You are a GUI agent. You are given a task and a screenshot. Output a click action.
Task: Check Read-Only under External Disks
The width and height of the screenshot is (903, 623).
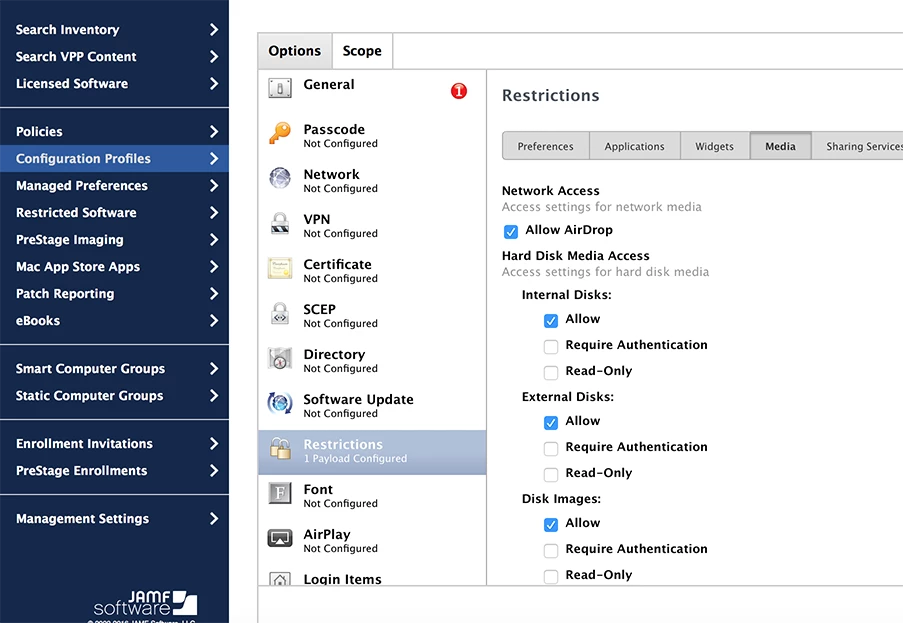tap(551, 474)
